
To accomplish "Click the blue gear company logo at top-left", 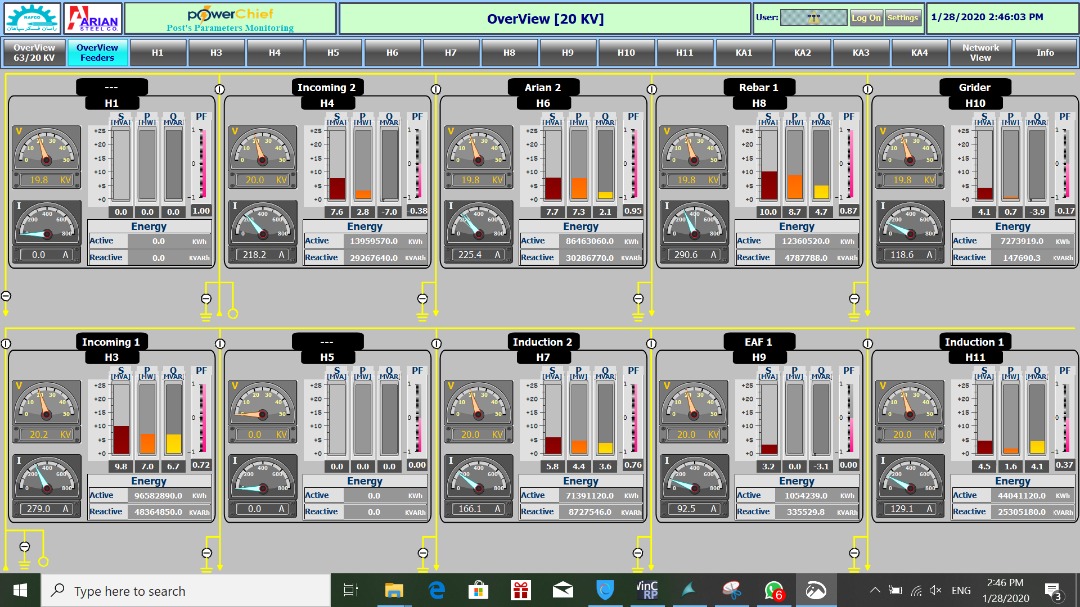I will click(x=31, y=18).
